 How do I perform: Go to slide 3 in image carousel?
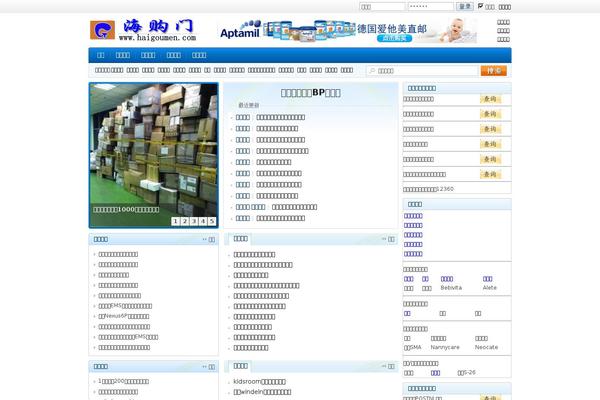click(194, 221)
